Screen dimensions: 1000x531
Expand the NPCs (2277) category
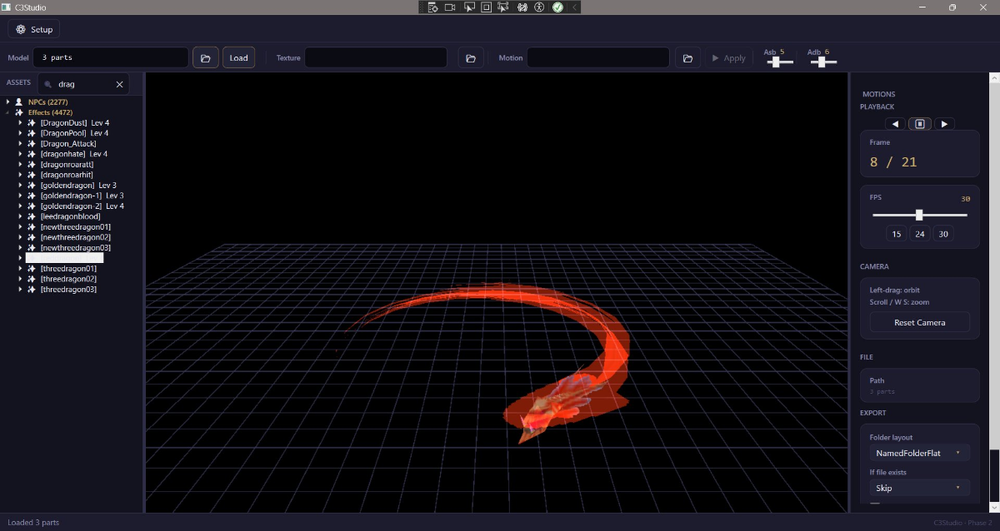coord(8,102)
